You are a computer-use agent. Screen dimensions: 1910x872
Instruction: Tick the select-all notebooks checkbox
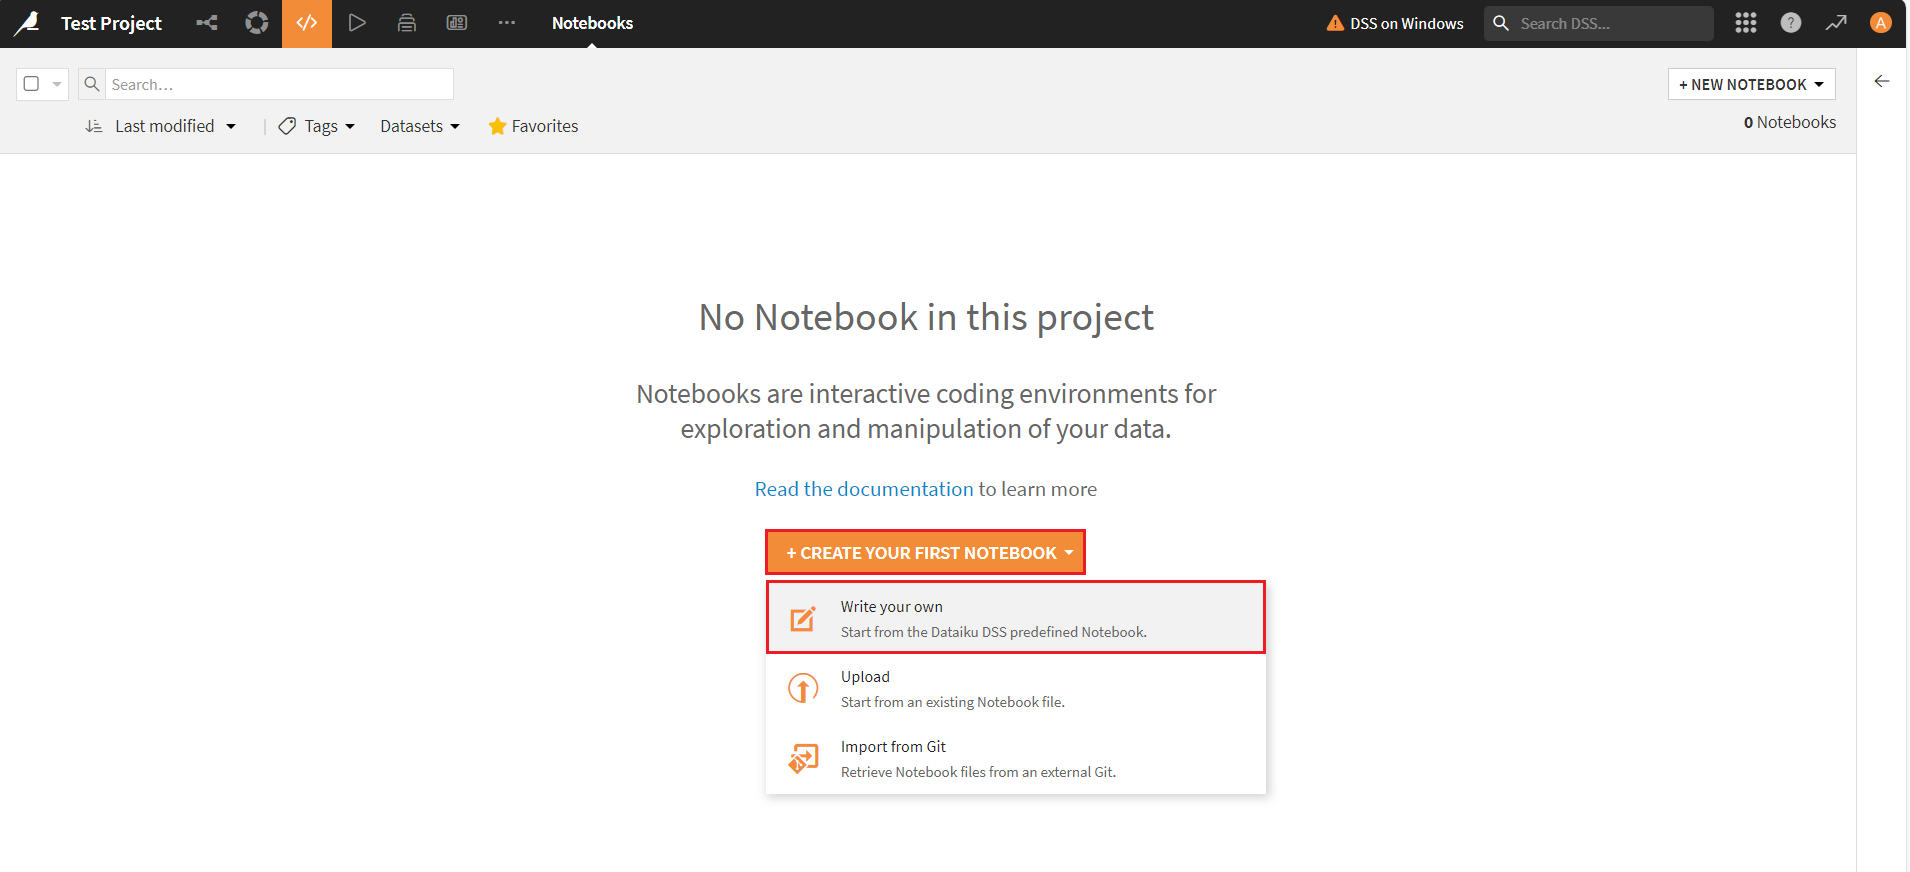(32, 84)
